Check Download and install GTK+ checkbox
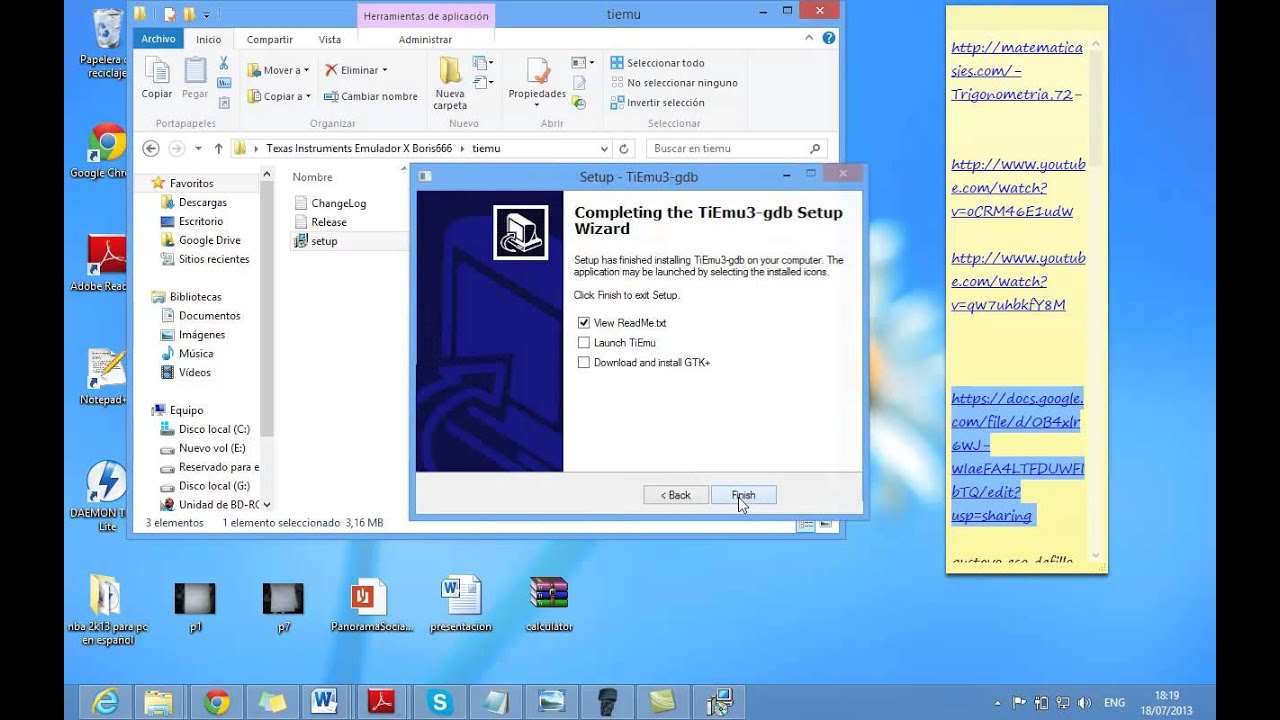Viewport: 1280px width, 720px height. click(x=584, y=363)
